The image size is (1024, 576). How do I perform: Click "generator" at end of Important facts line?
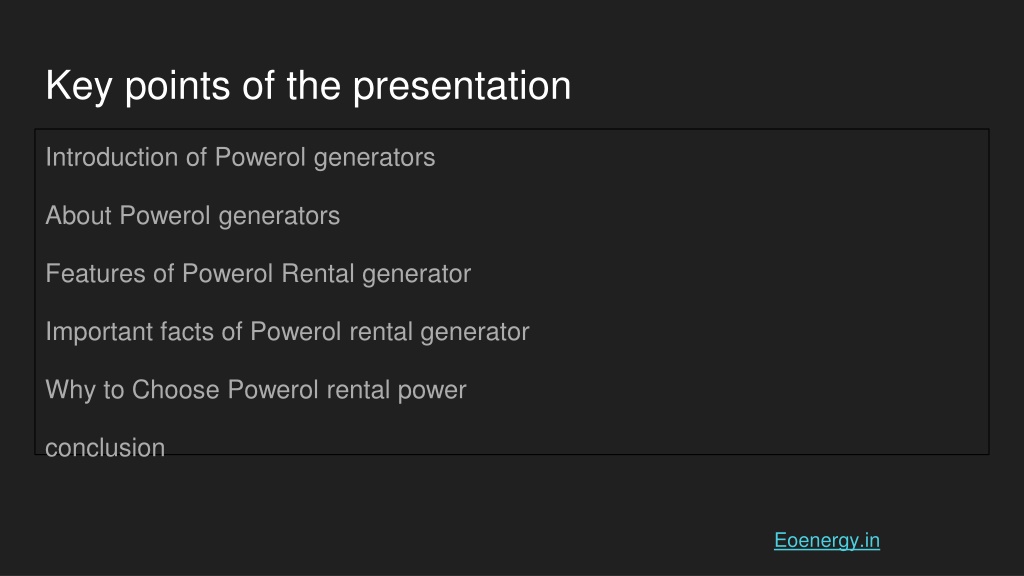click(x=475, y=333)
